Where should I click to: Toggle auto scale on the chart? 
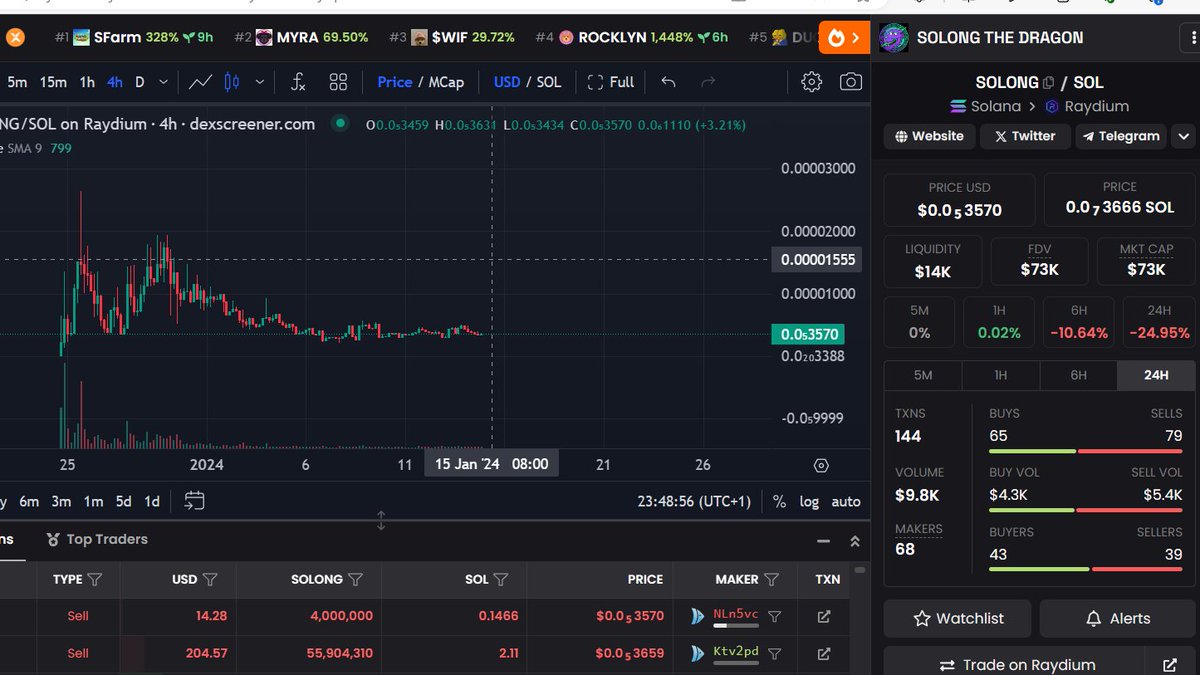click(x=846, y=502)
